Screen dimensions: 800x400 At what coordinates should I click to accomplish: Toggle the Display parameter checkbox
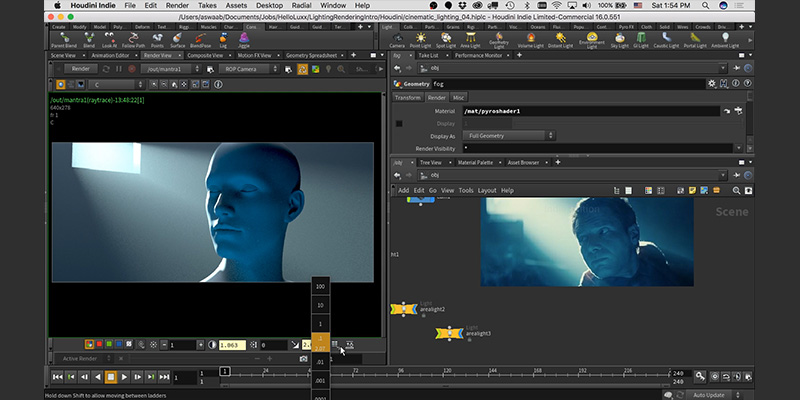[399, 123]
